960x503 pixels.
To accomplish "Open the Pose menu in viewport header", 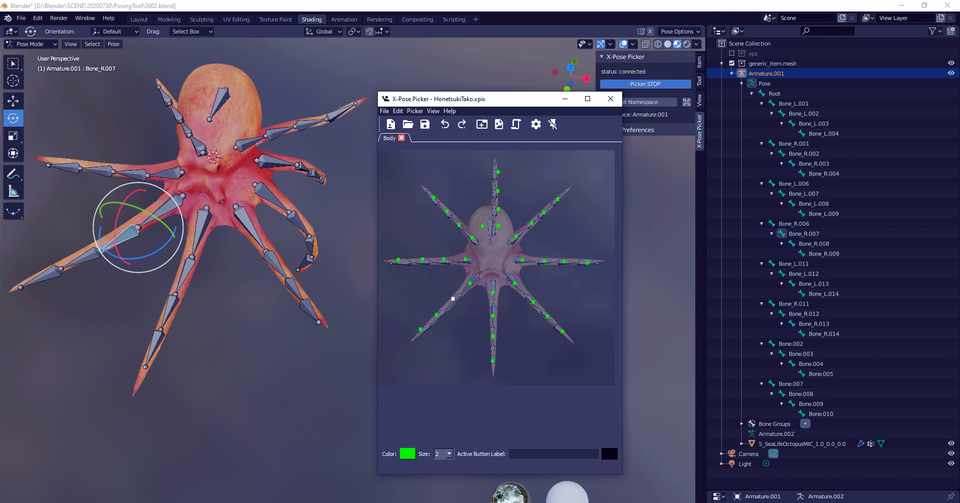I will [114, 44].
